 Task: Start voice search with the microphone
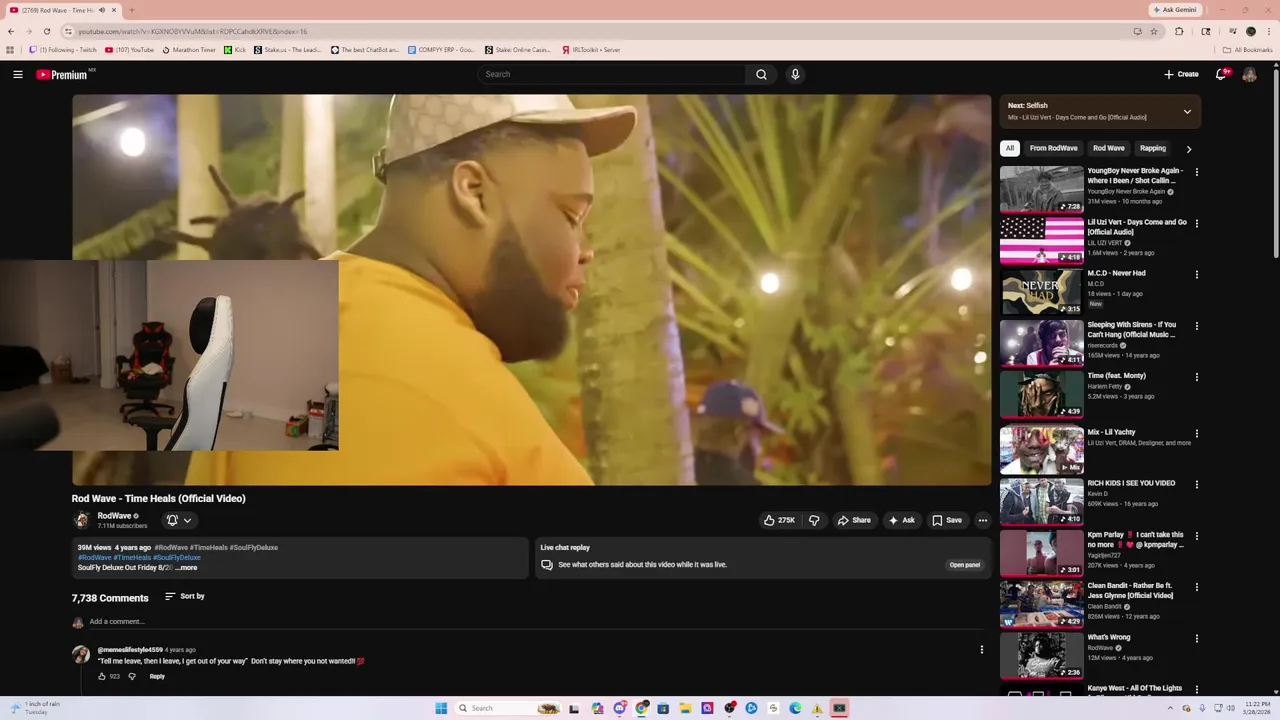pyautogui.click(x=795, y=74)
